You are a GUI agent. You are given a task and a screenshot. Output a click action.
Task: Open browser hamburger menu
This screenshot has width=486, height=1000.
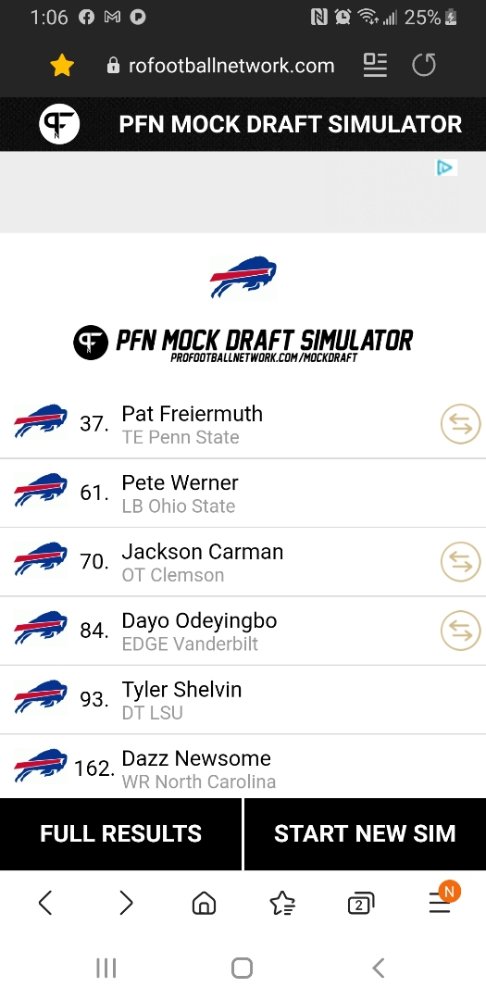click(441, 901)
